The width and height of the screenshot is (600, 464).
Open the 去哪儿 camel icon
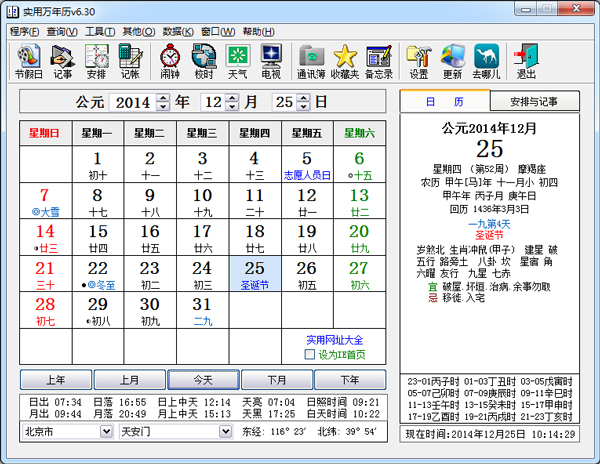click(486, 61)
